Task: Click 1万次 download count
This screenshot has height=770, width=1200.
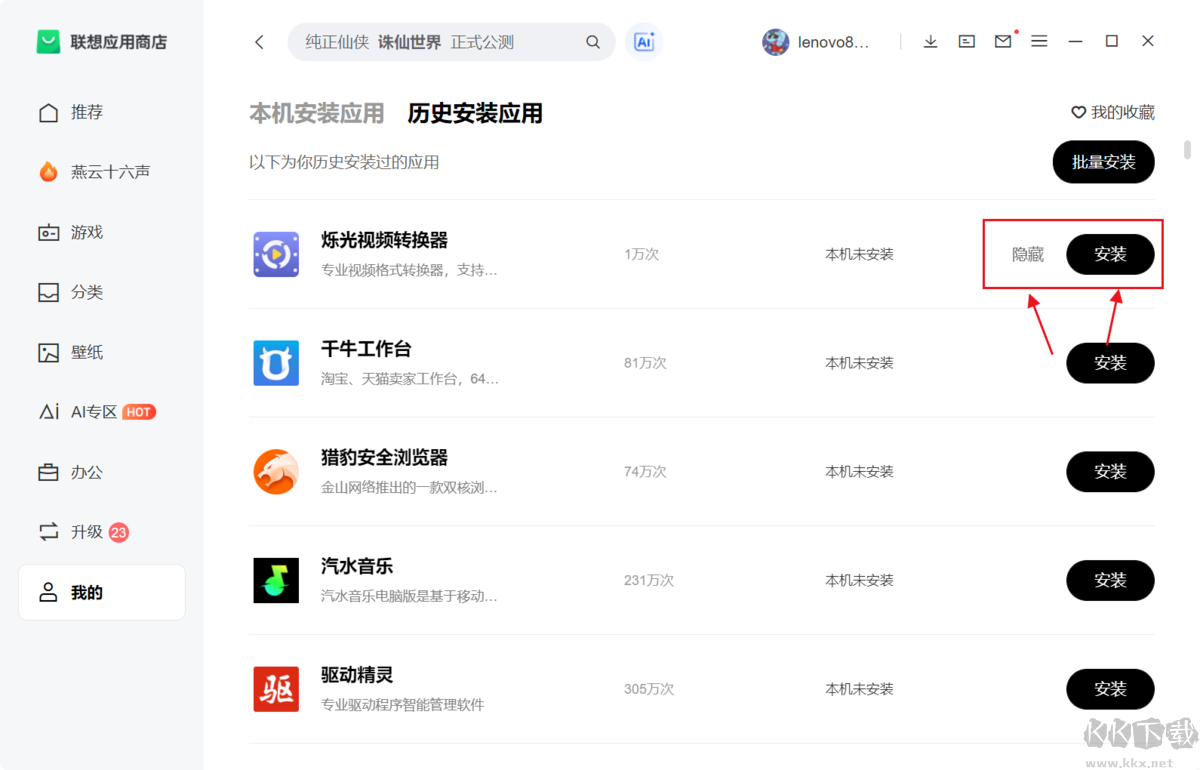Action: [641, 254]
